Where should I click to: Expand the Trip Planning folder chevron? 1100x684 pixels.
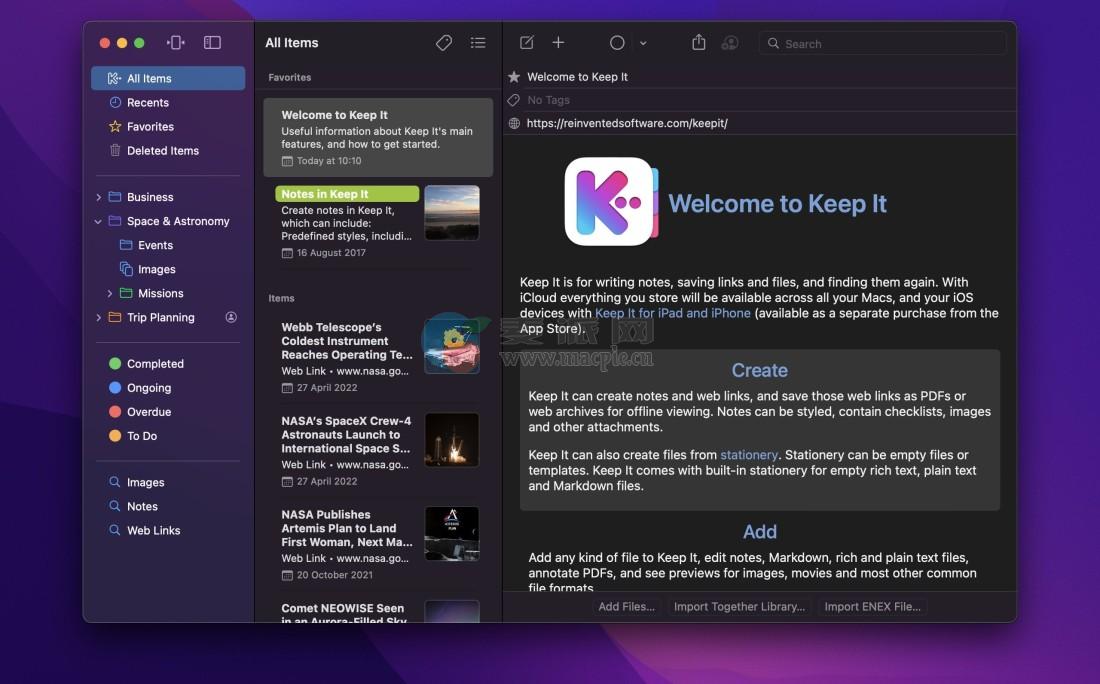tap(98, 317)
